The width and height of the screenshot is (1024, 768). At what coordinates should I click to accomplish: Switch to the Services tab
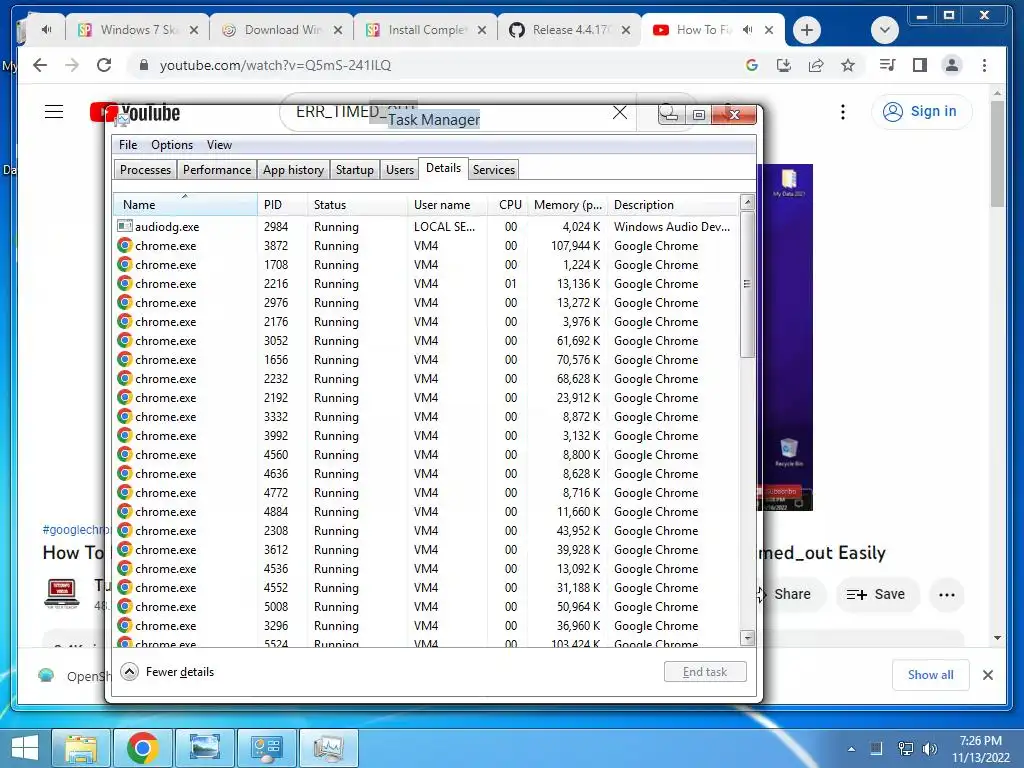coord(494,170)
